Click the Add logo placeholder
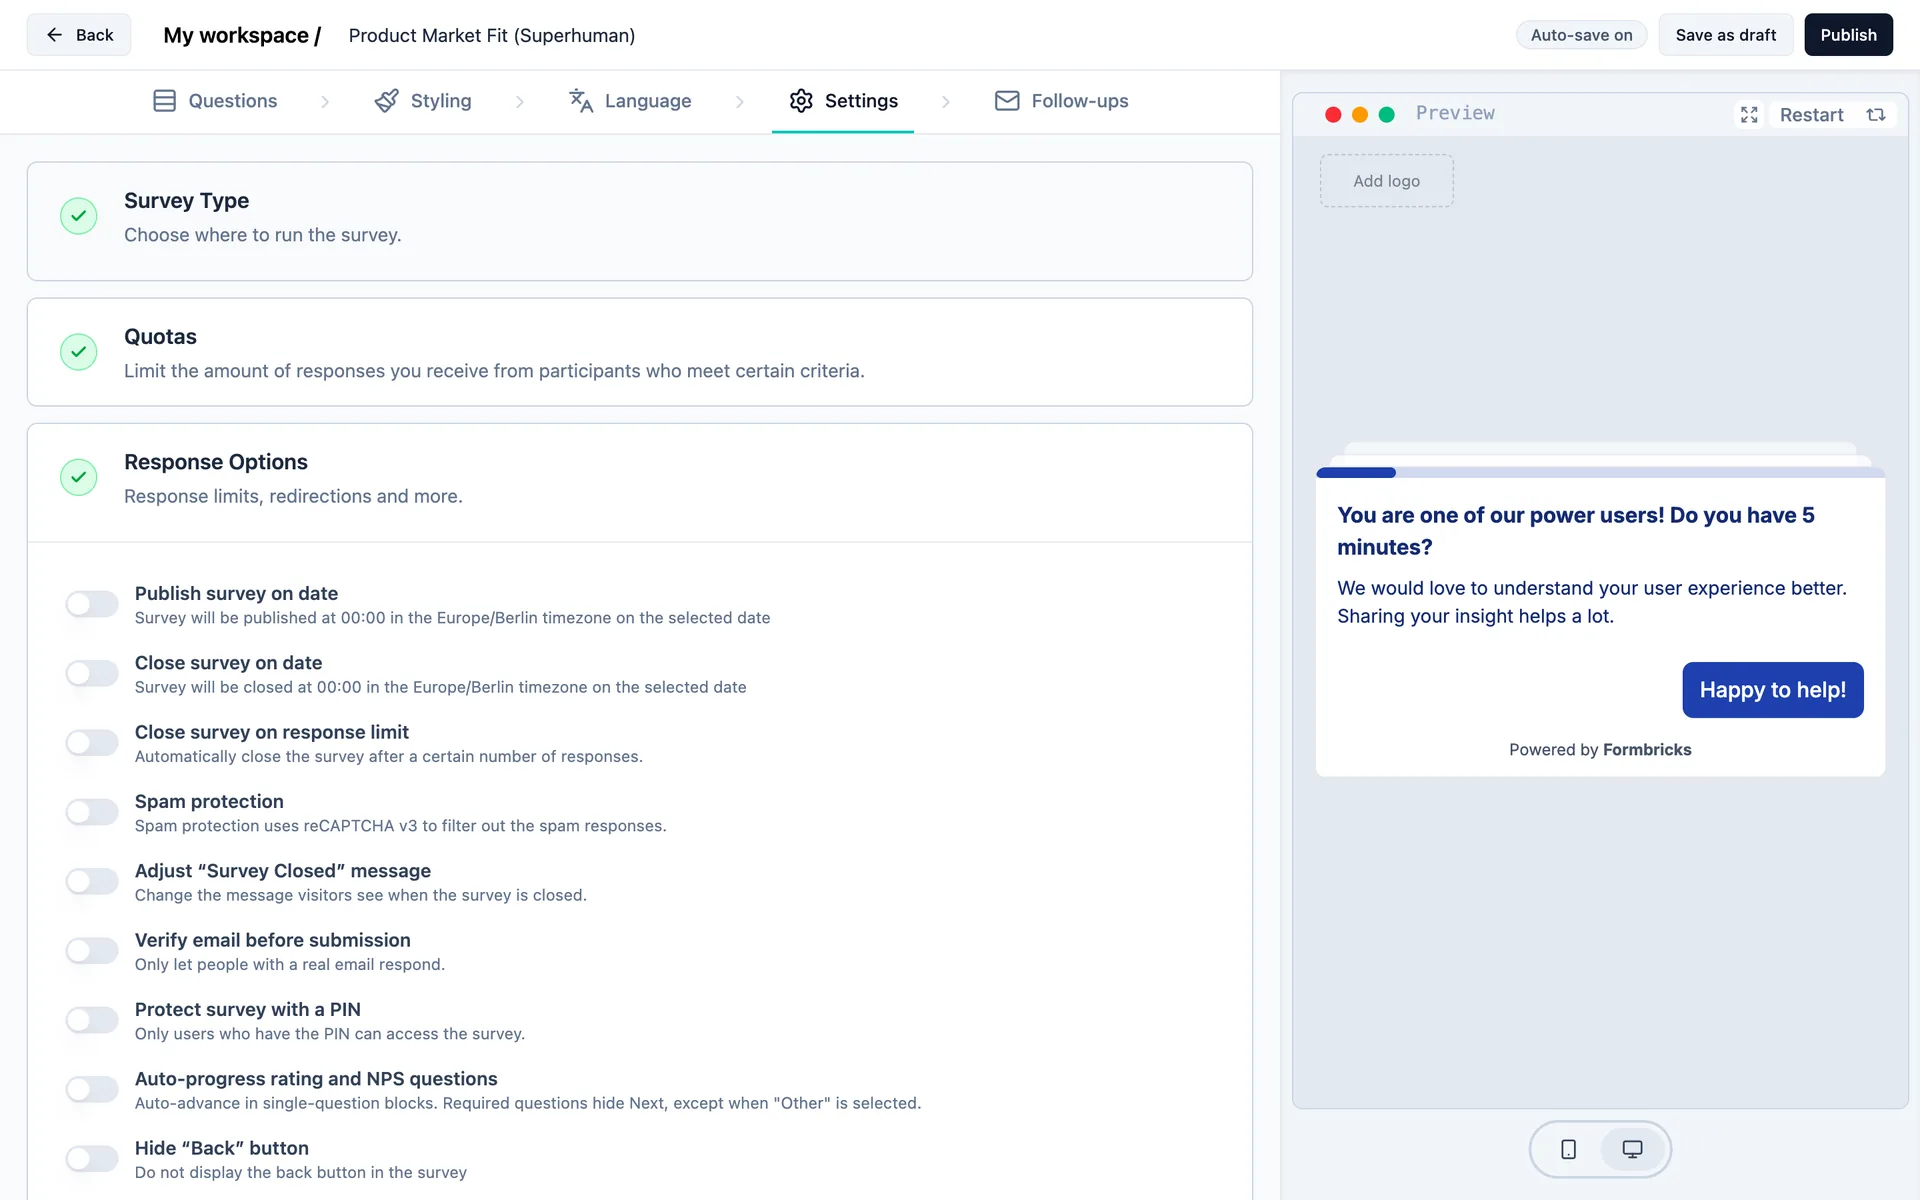Screen dimensions: 1920x1200 point(1387,181)
